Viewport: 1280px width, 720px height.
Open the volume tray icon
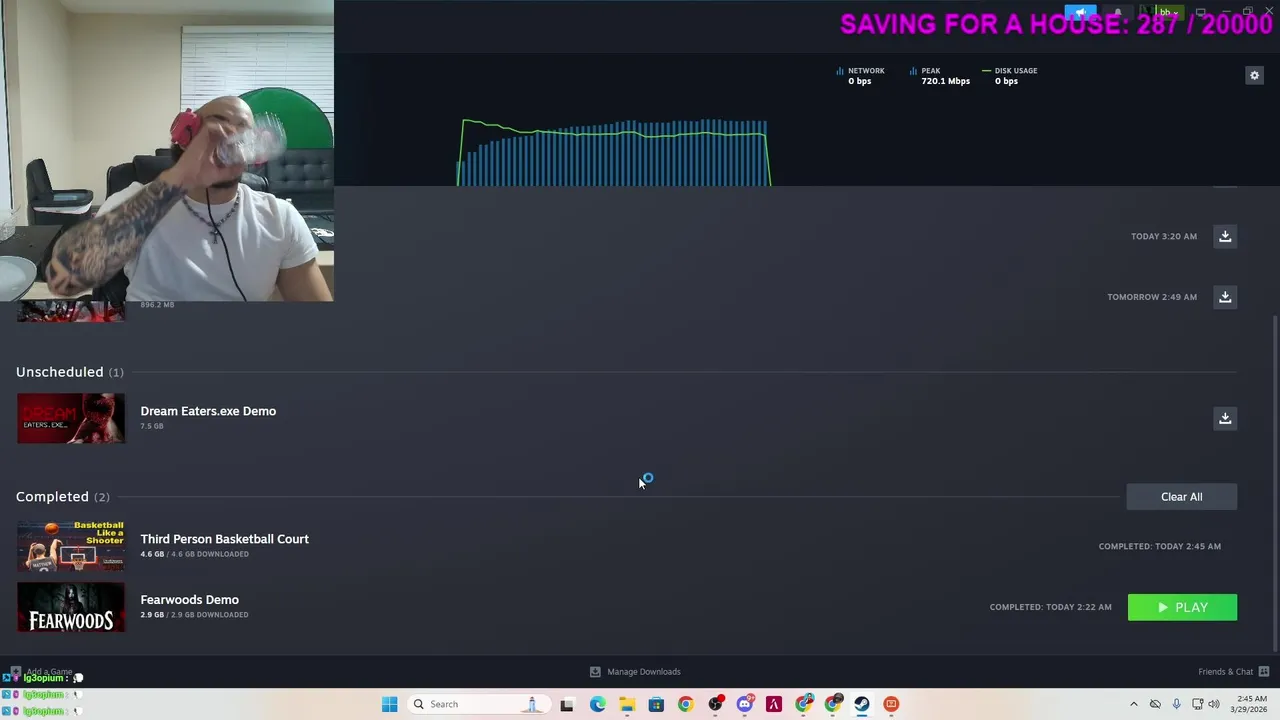click(1213, 704)
